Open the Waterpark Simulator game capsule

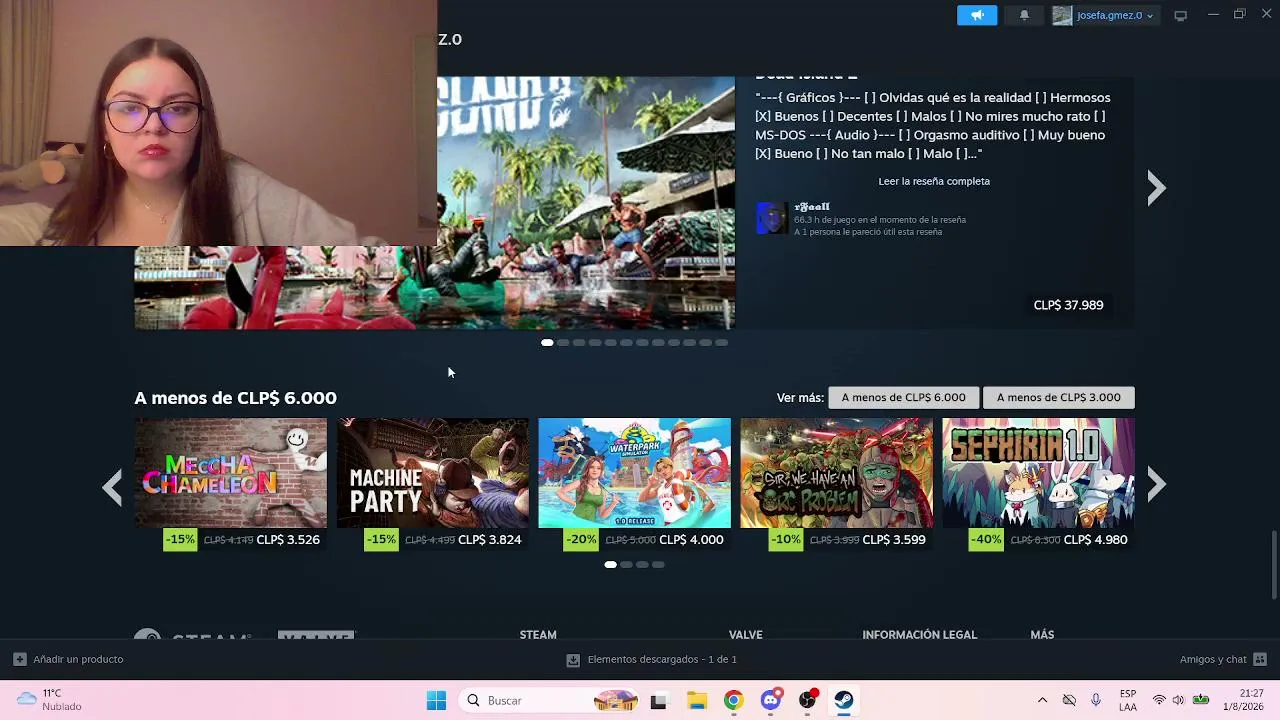click(x=635, y=473)
